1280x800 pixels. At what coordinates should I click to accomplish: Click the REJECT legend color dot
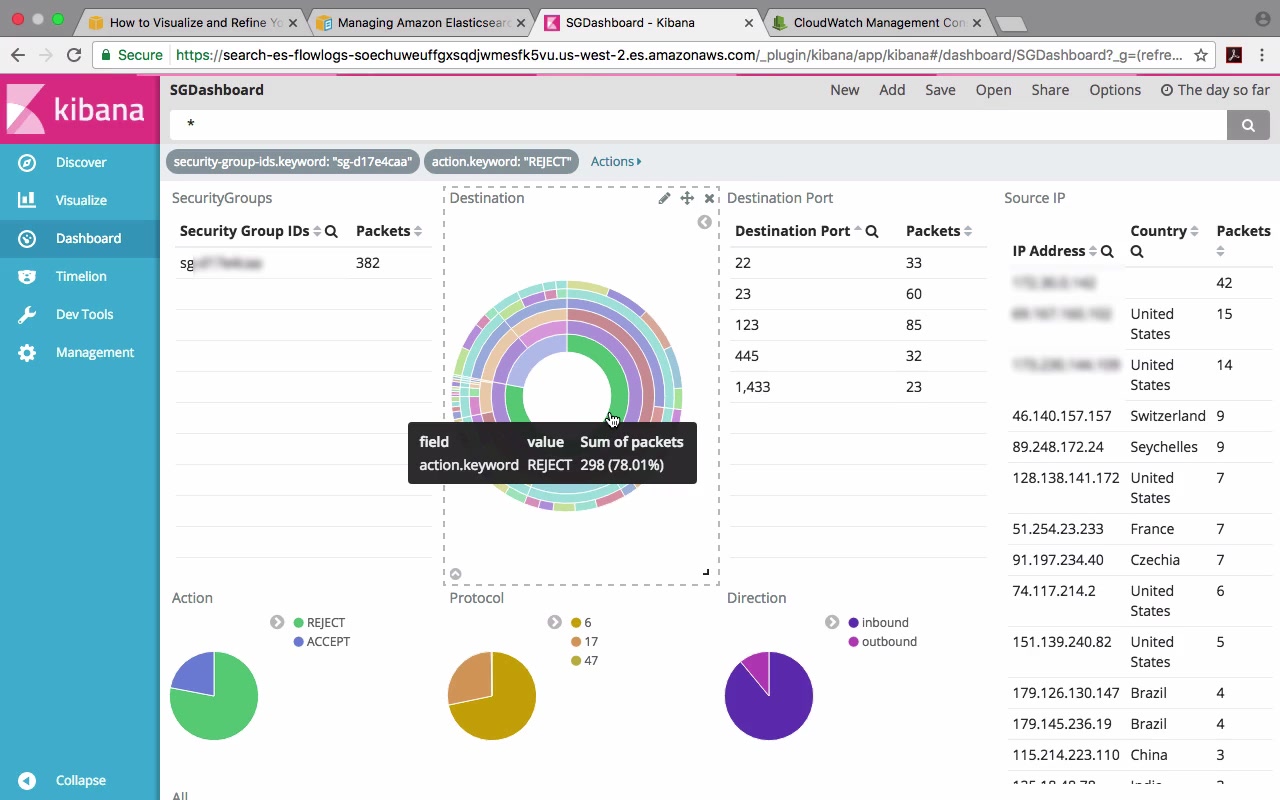click(298, 623)
